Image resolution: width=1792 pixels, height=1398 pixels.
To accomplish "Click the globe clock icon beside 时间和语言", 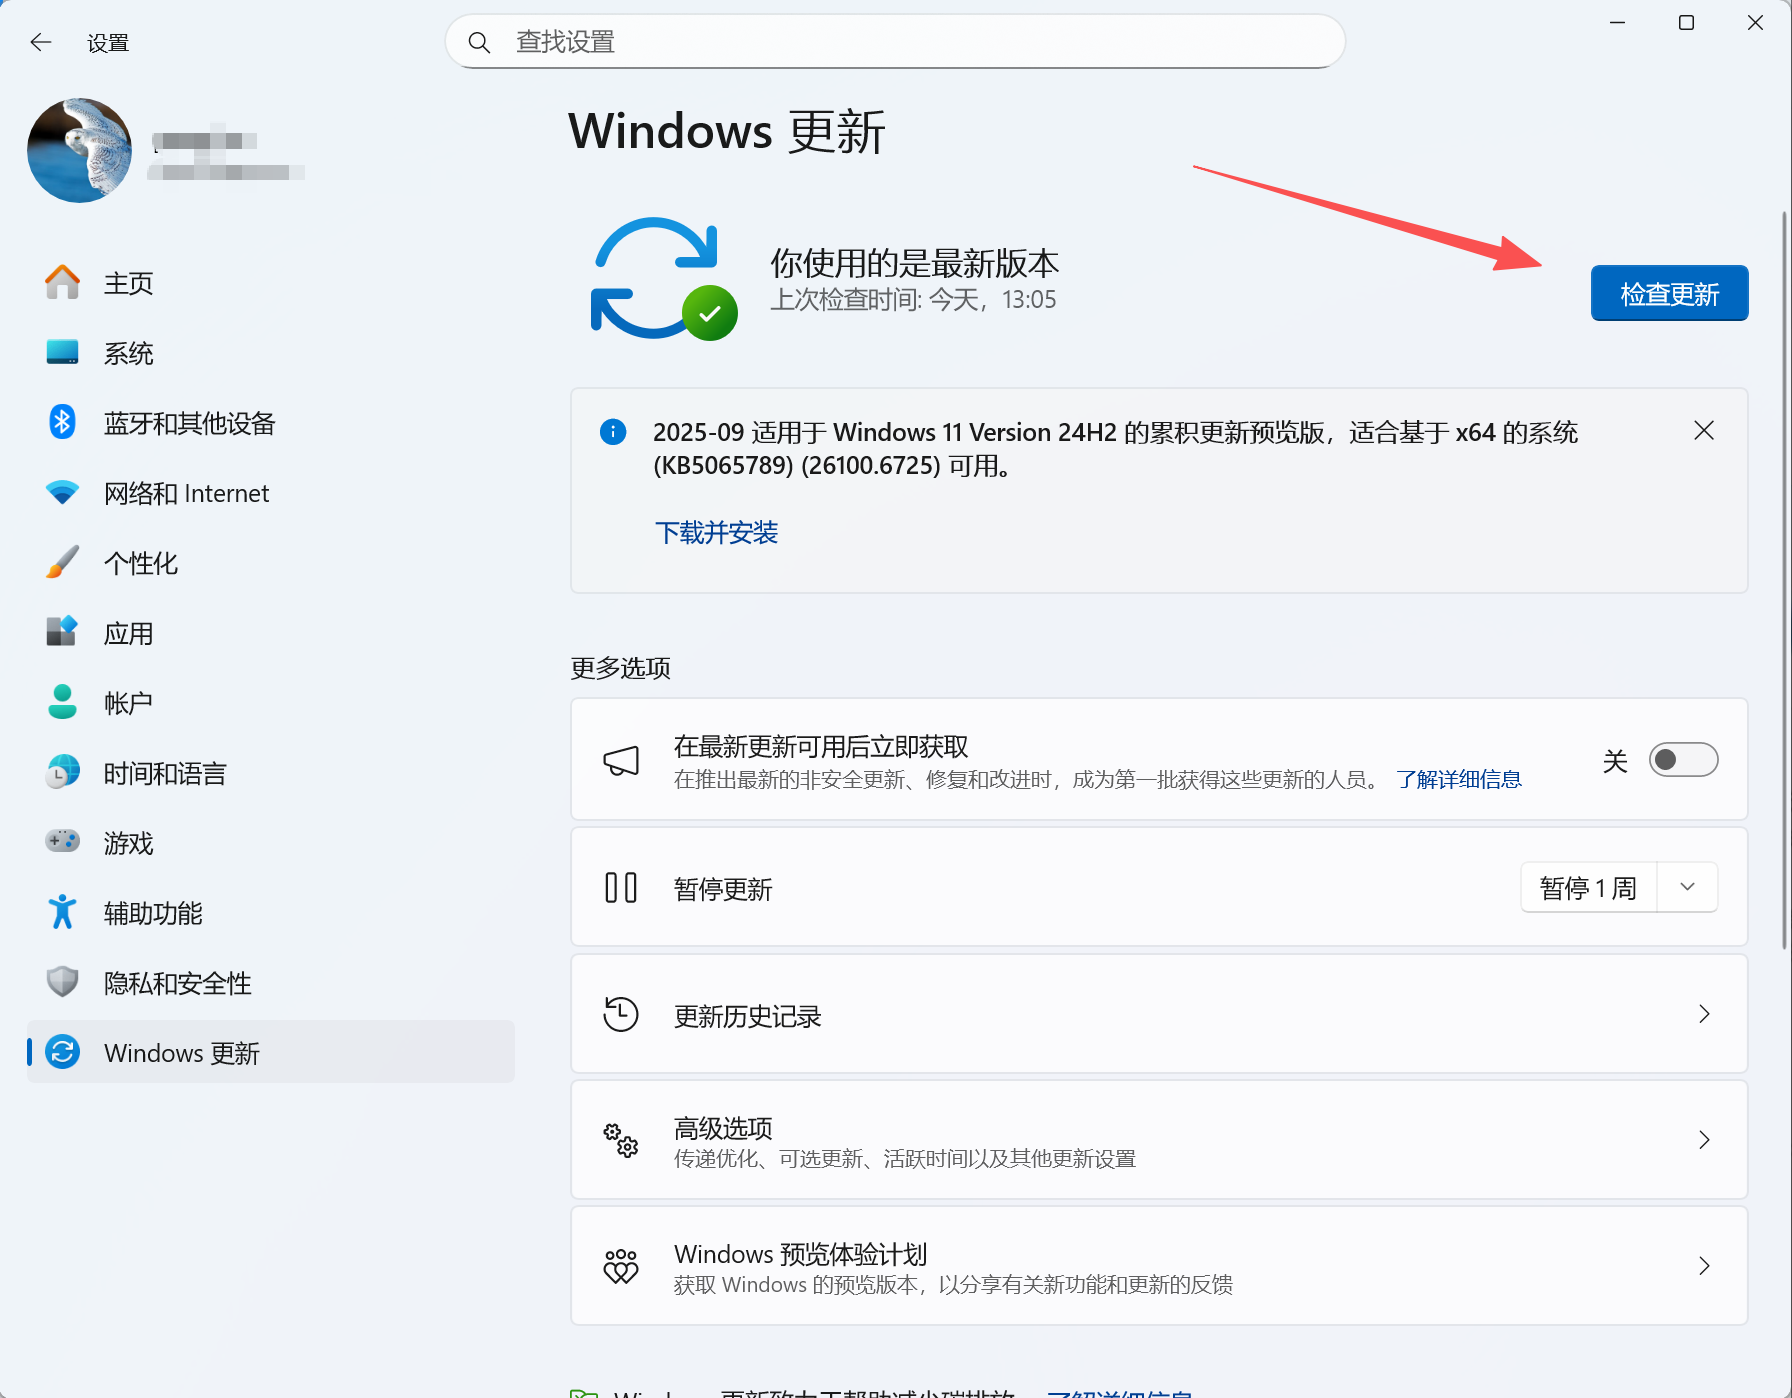I will click(62, 773).
